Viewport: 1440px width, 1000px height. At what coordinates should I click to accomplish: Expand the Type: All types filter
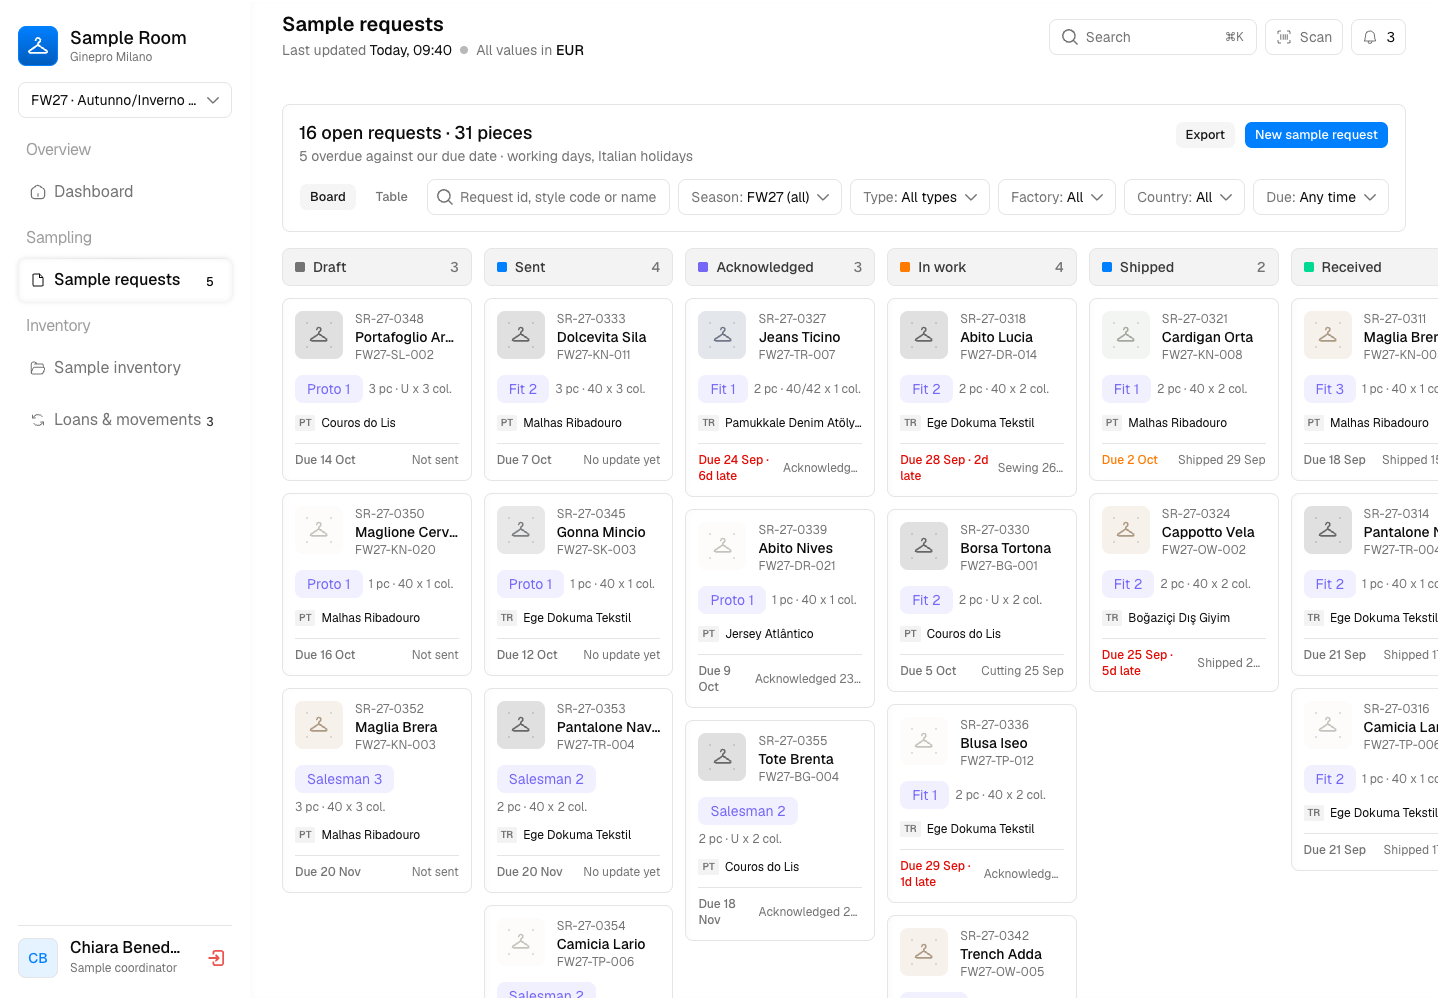click(x=920, y=197)
